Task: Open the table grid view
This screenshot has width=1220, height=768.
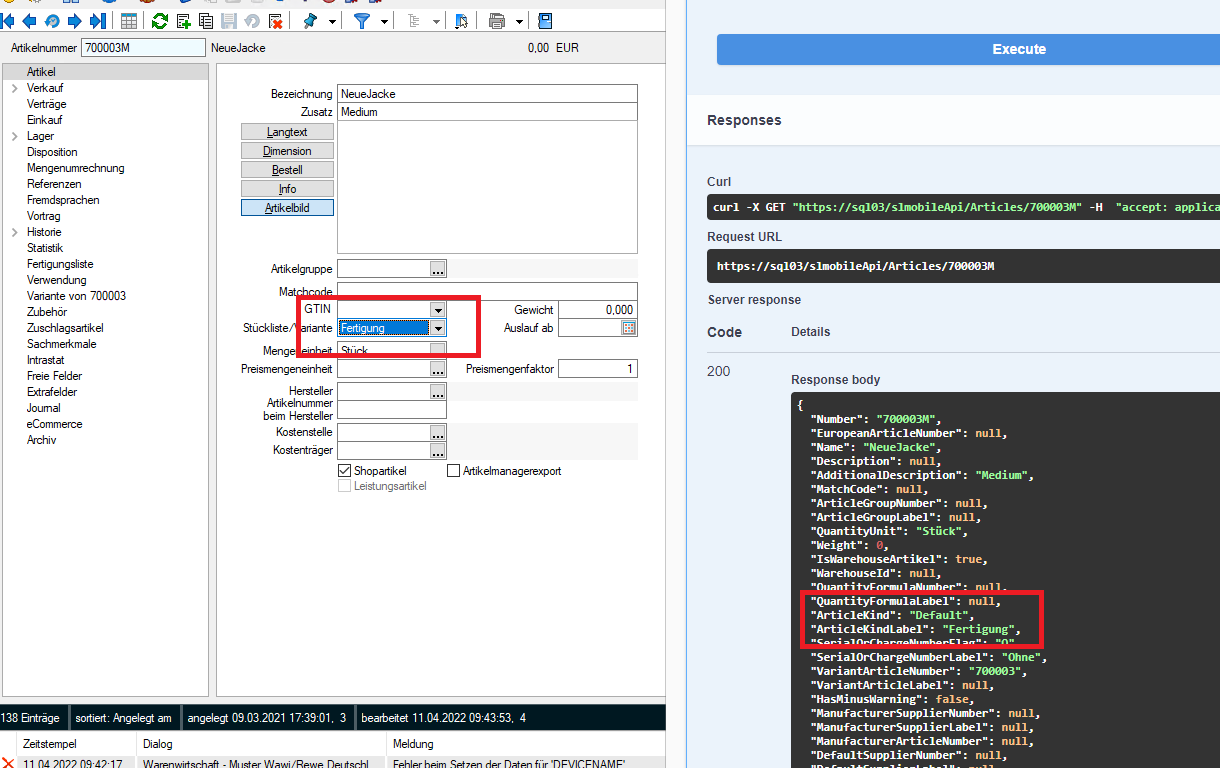Action: click(128, 20)
